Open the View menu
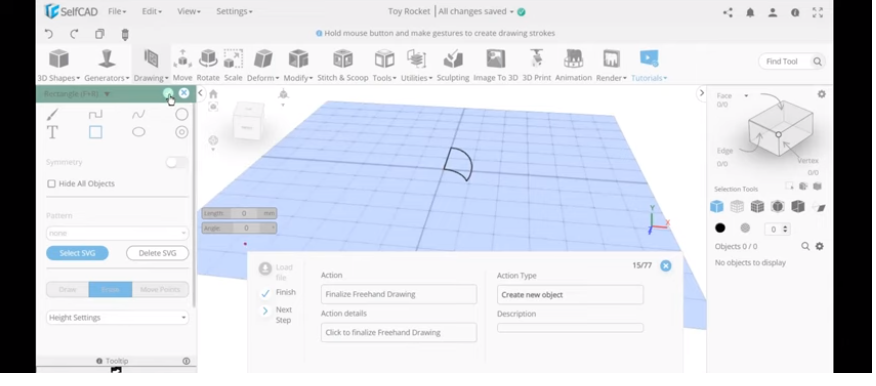 coord(189,11)
